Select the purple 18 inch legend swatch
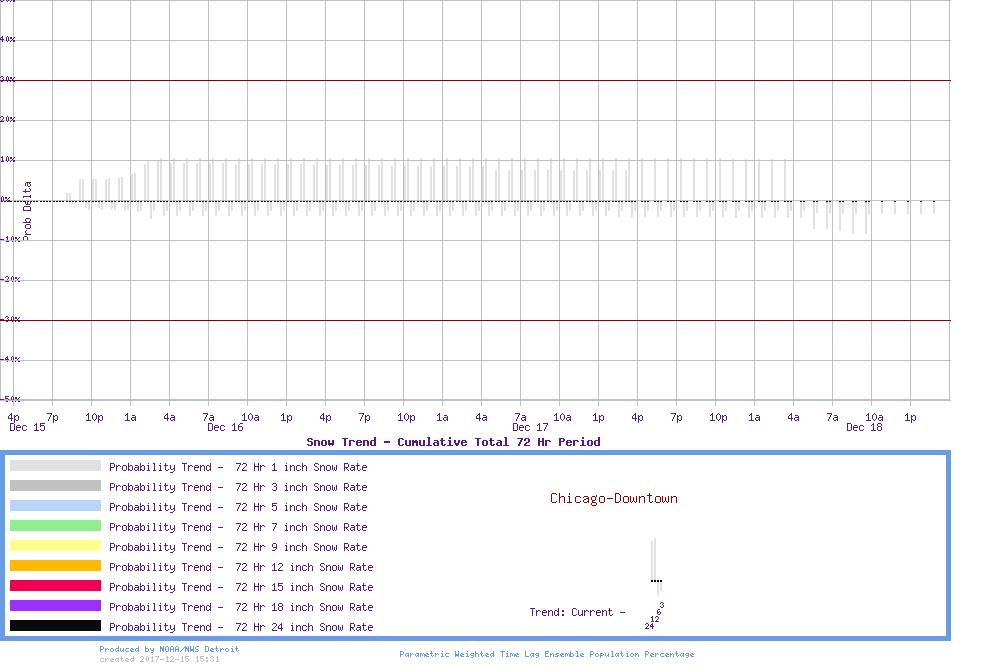The height and width of the screenshot is (670, 1000). 55,606
